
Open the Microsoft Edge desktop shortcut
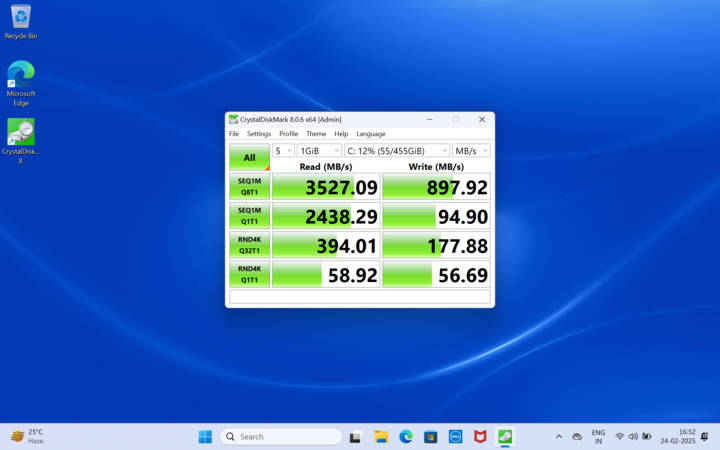pos(21,83)
